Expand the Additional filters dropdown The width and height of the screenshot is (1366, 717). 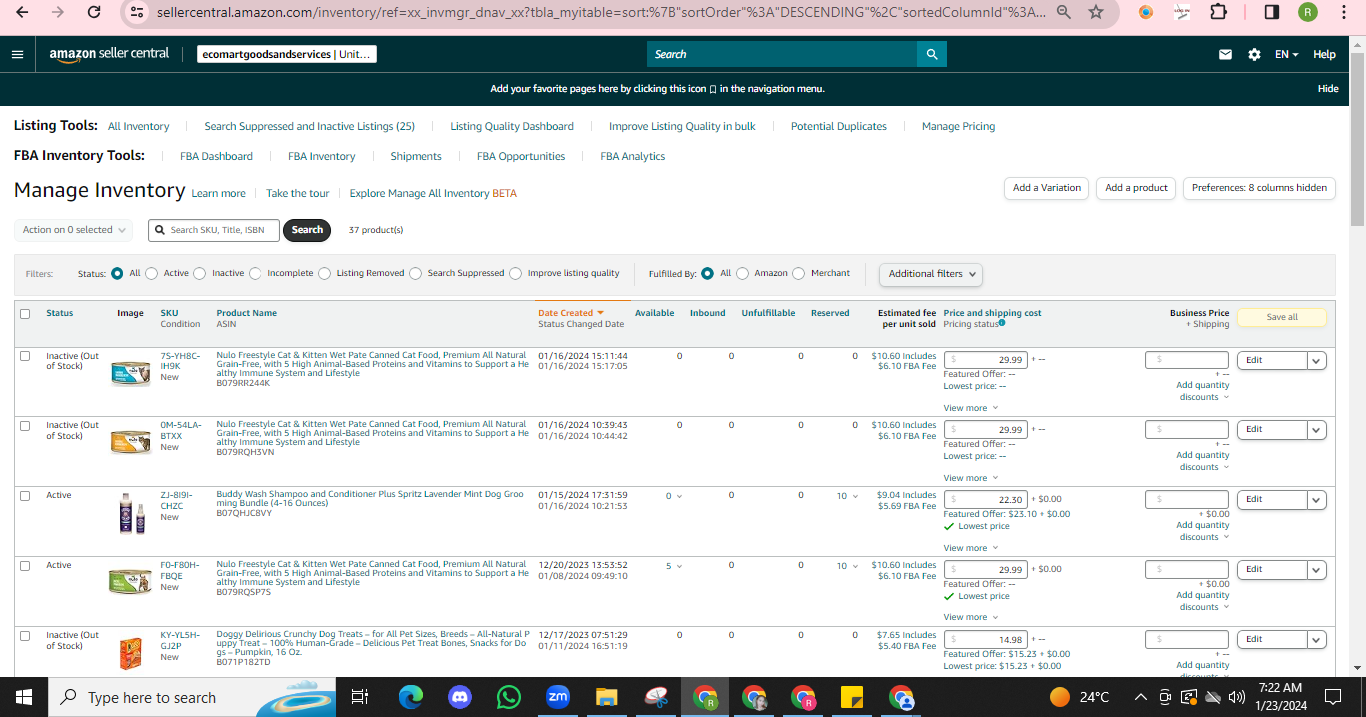pos(930,273)
